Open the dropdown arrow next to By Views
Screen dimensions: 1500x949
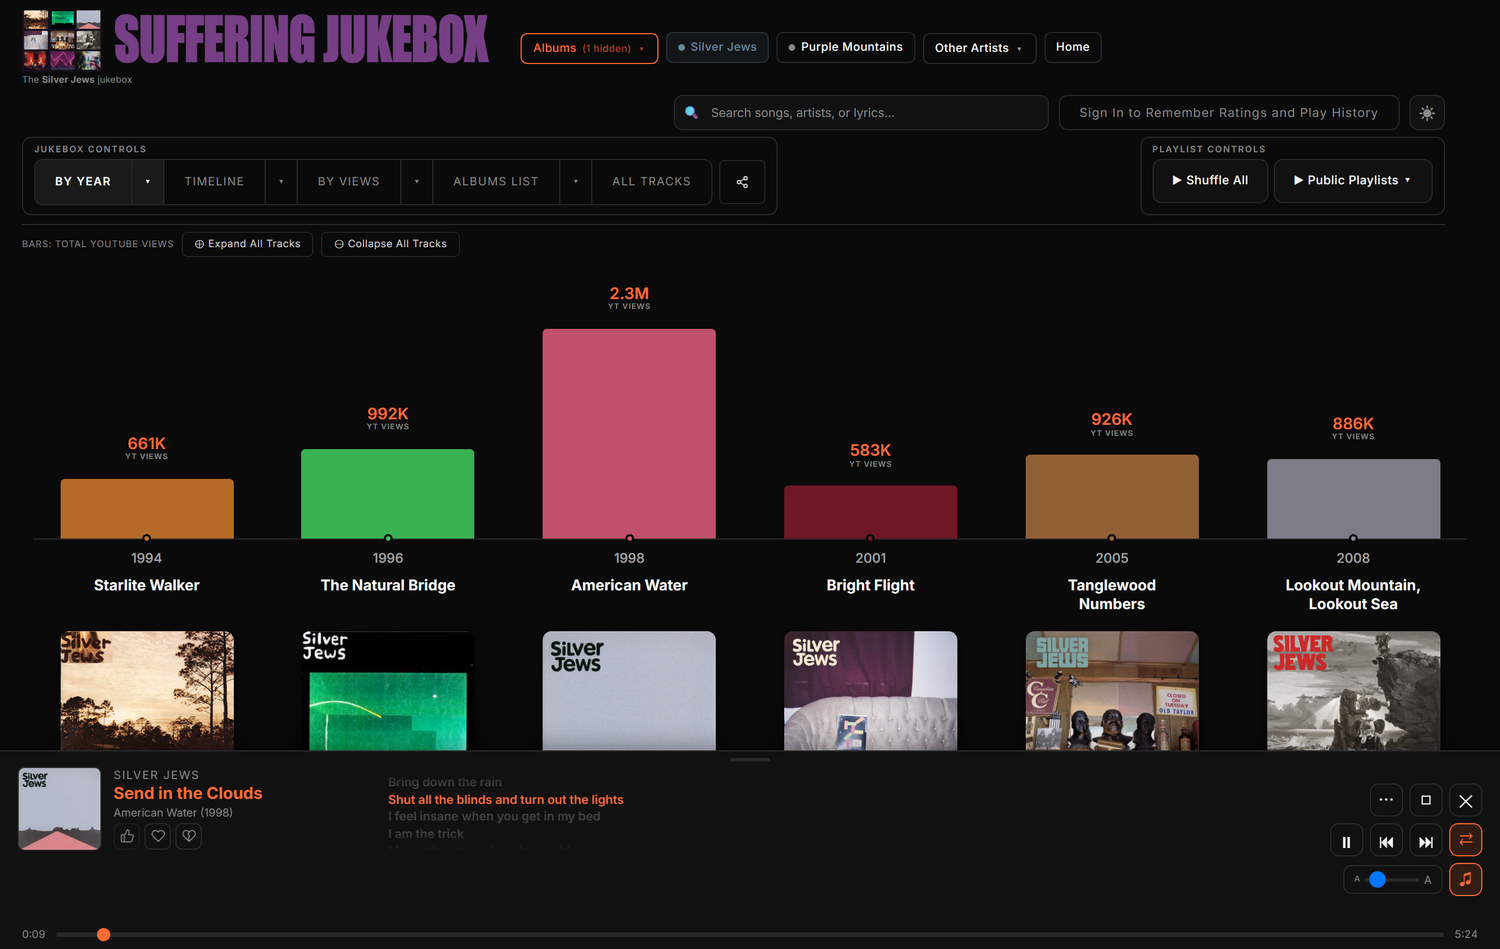click(x=417, y=182)
